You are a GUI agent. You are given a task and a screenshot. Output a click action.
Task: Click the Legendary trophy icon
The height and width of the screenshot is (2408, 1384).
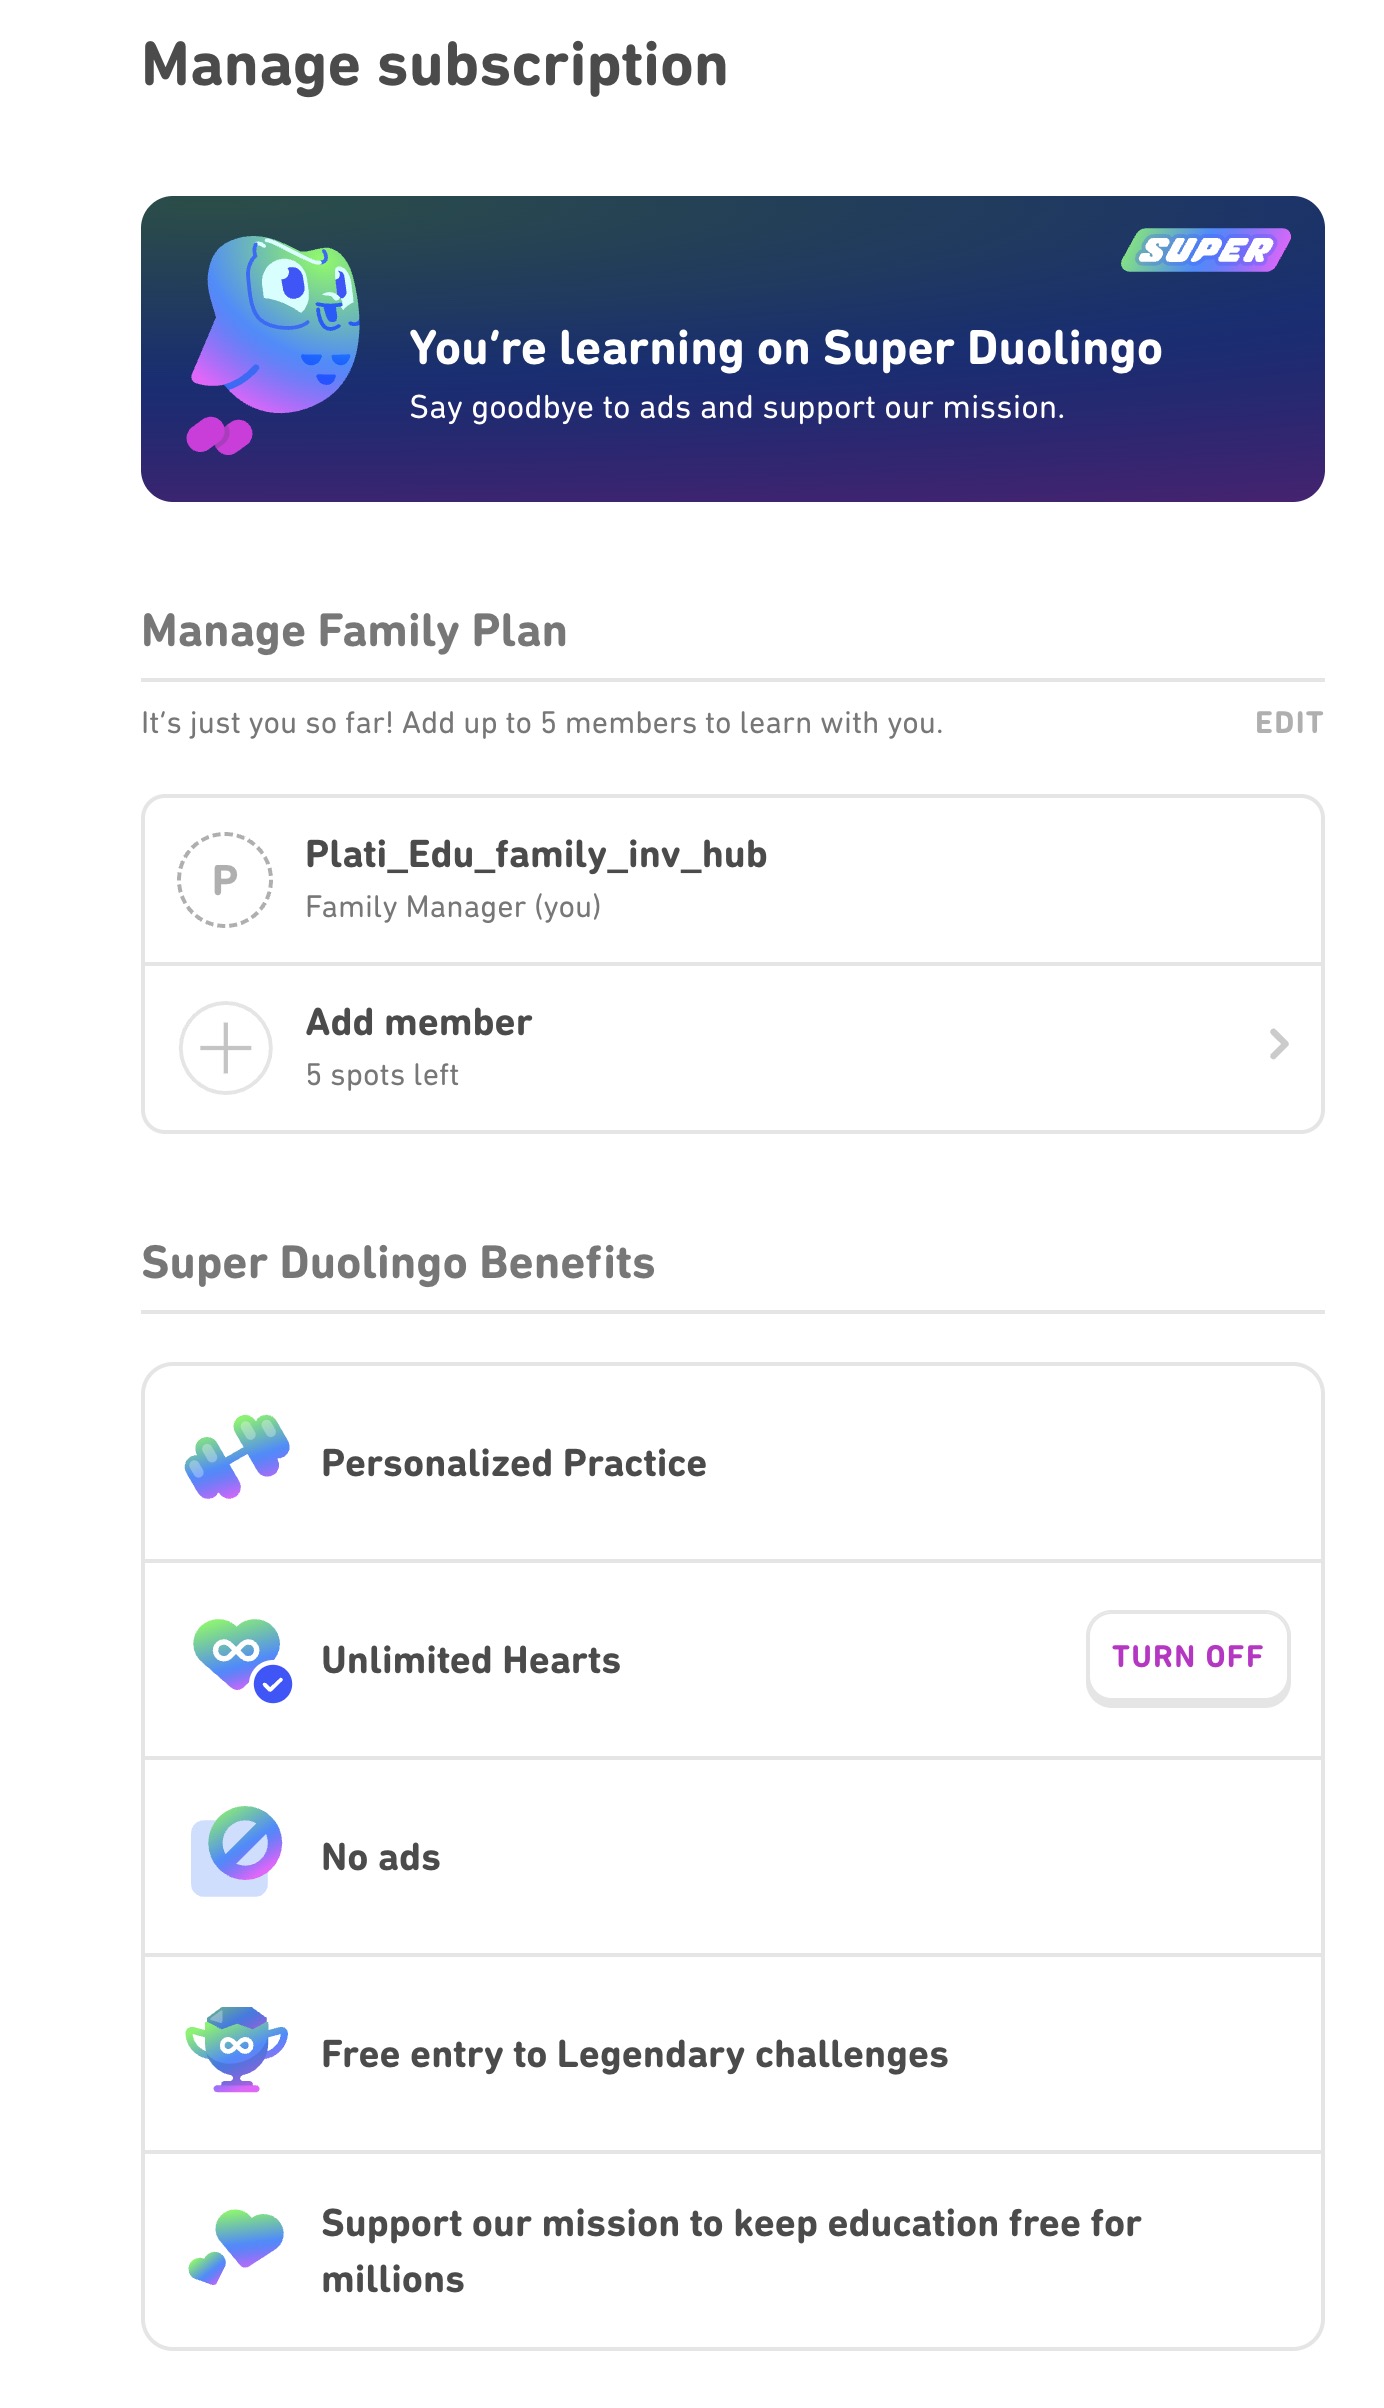(x=237, y=2047)
